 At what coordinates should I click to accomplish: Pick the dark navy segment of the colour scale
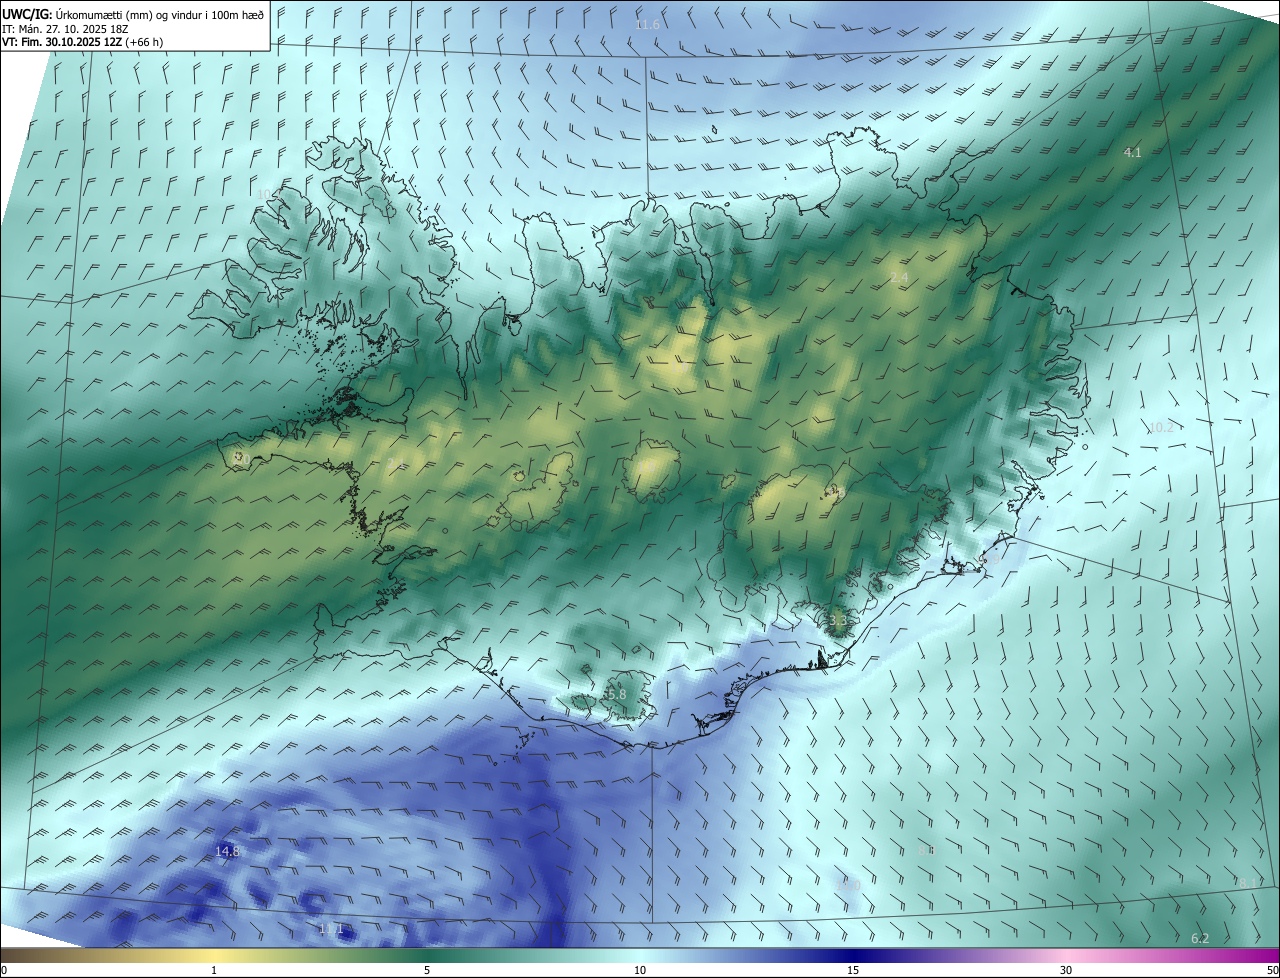pyautogui.click(x=853, y=955)
